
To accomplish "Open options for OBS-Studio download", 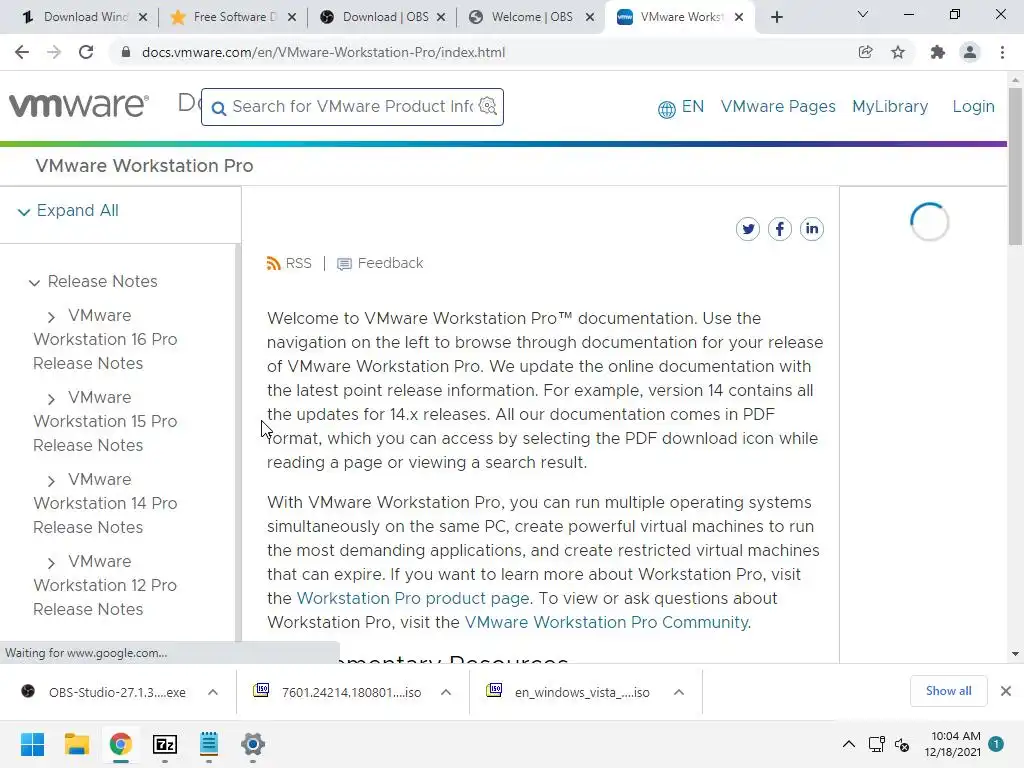I will 213,692.
